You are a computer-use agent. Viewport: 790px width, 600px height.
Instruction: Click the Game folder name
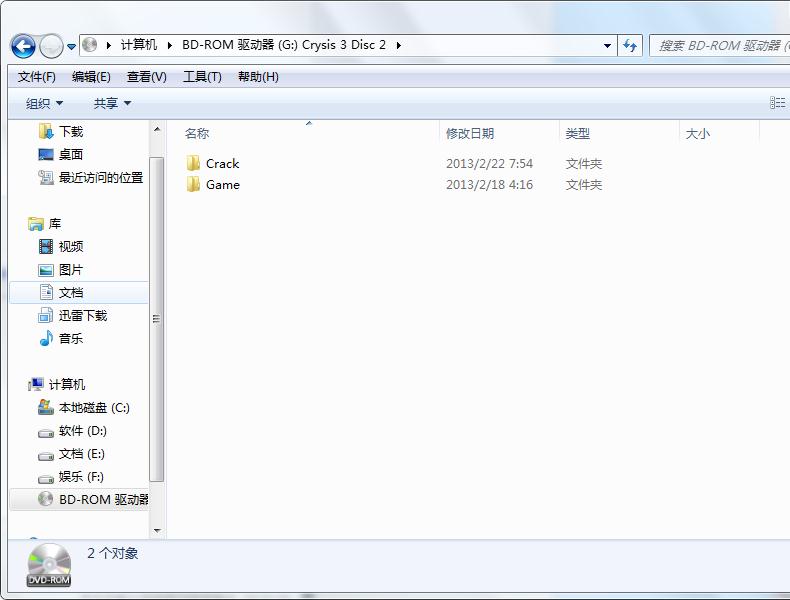(223, 185)
